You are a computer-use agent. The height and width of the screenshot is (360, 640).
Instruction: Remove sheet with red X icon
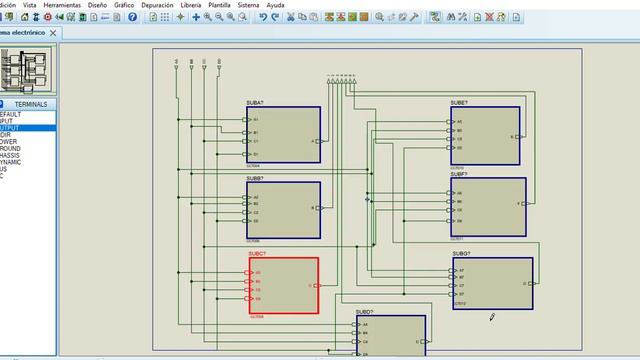click(489, 17)
